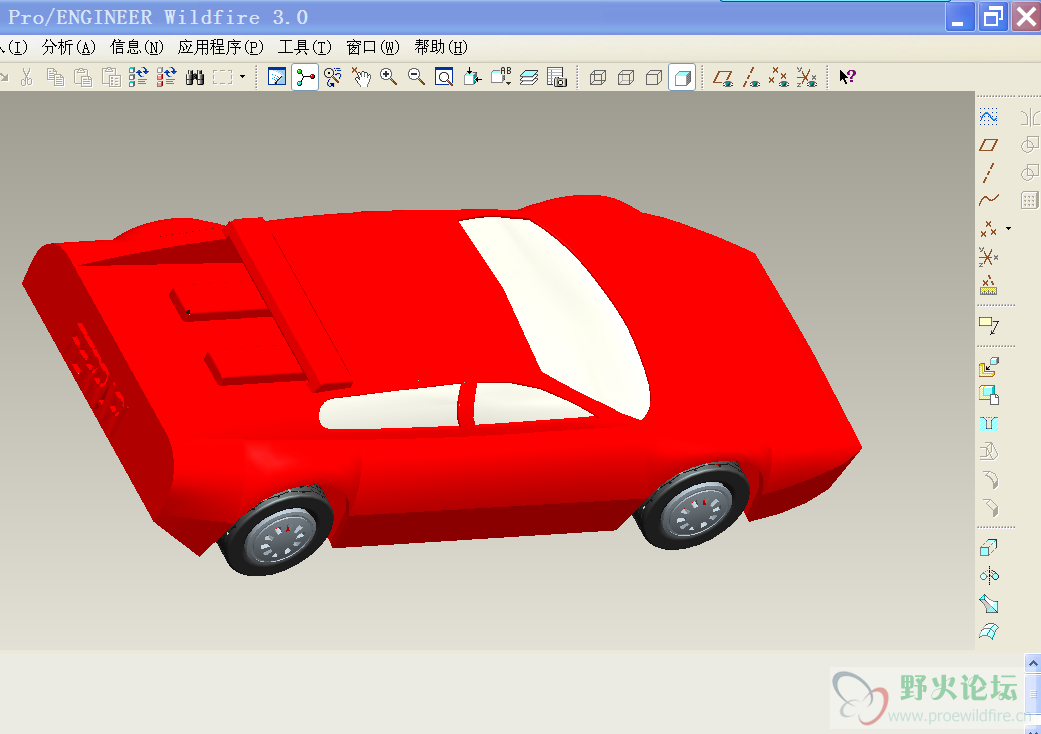Viewport: 1041px width, 734px height.
Task: Select the Hole tool icon
Action: click(x=989, y=423)
